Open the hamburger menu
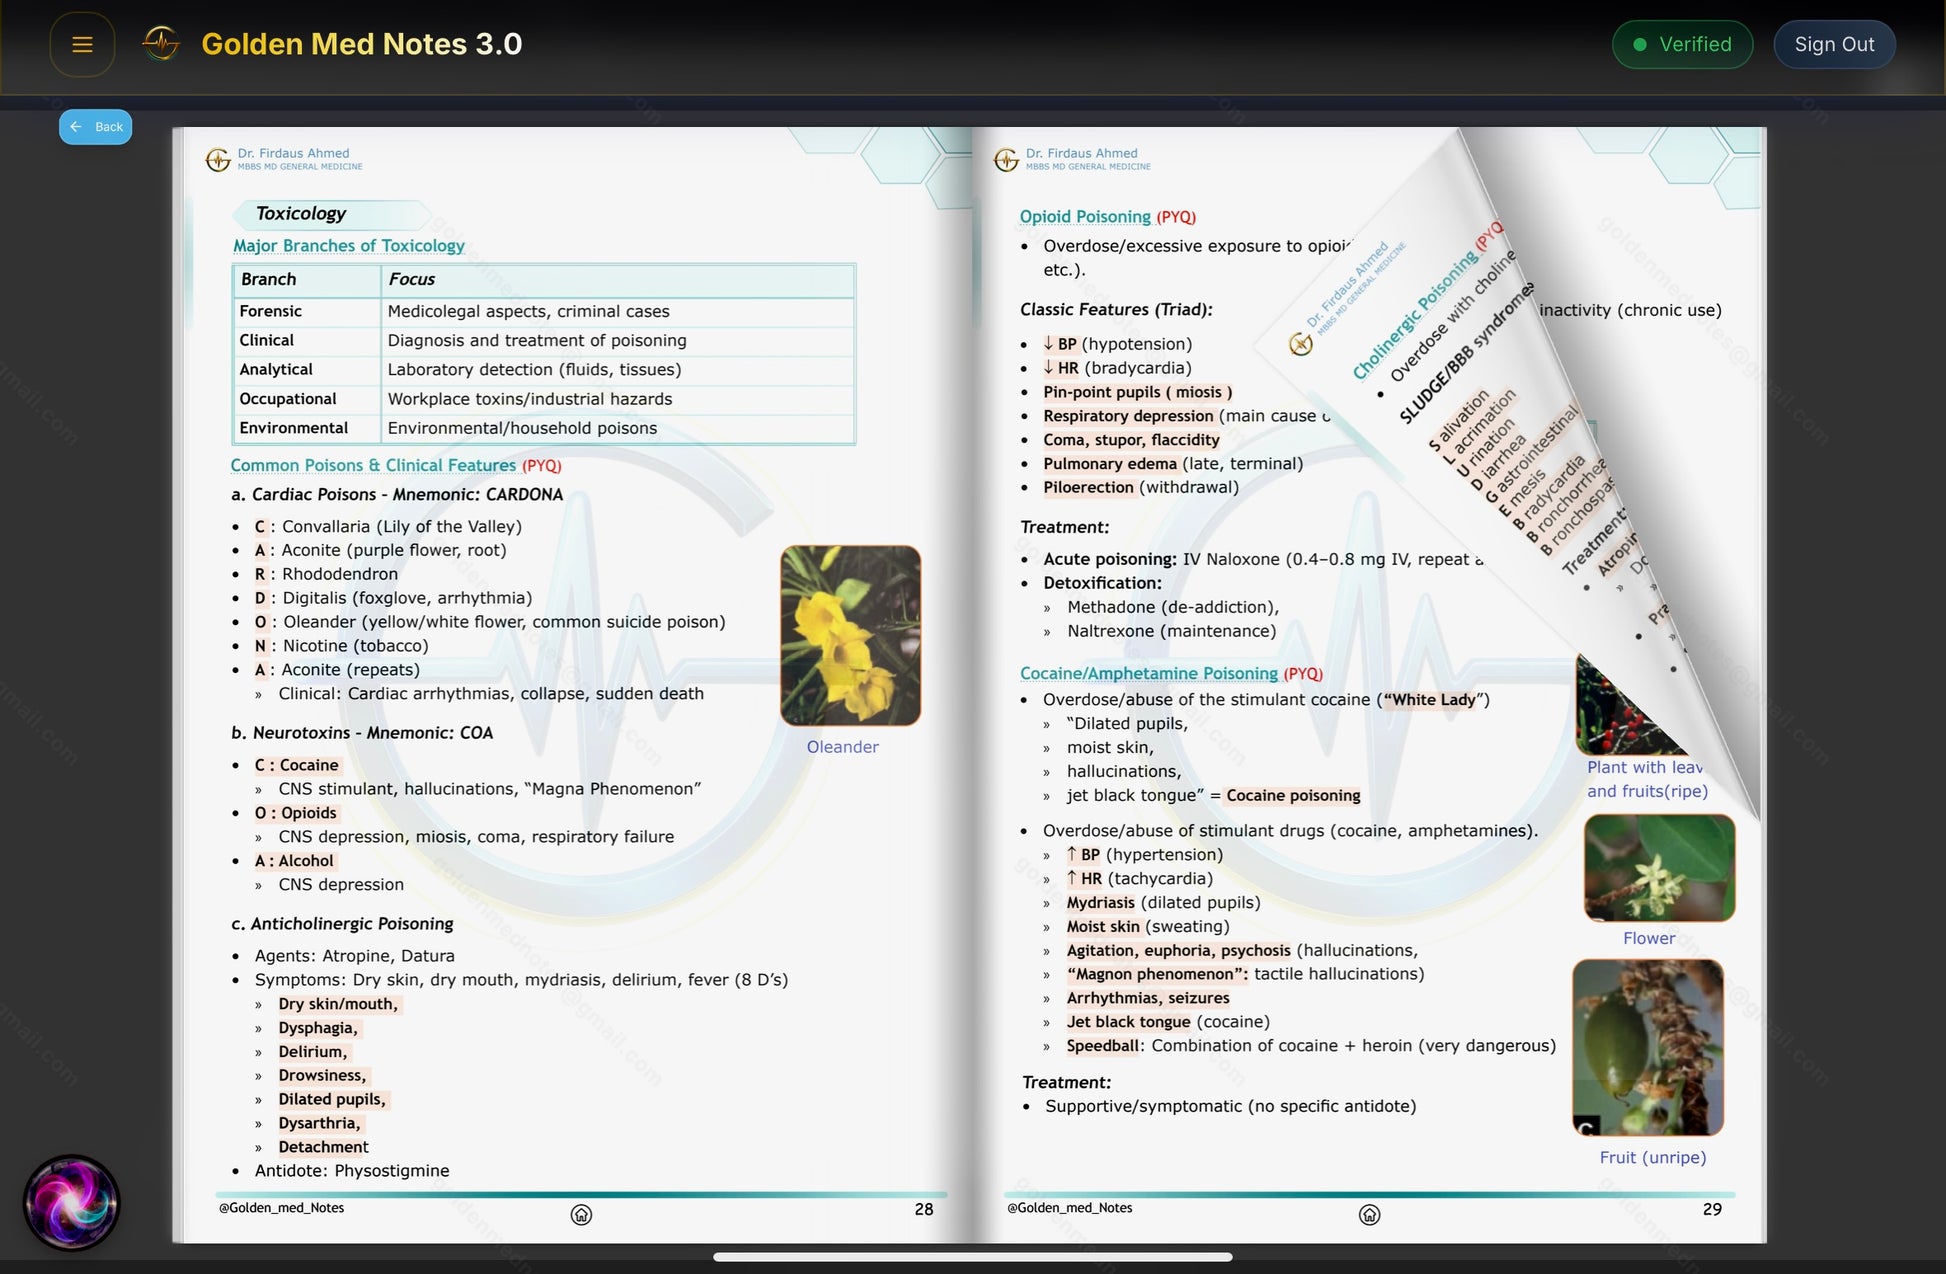This screenshot has height=1274, width=1946. [x=82, y=45]
